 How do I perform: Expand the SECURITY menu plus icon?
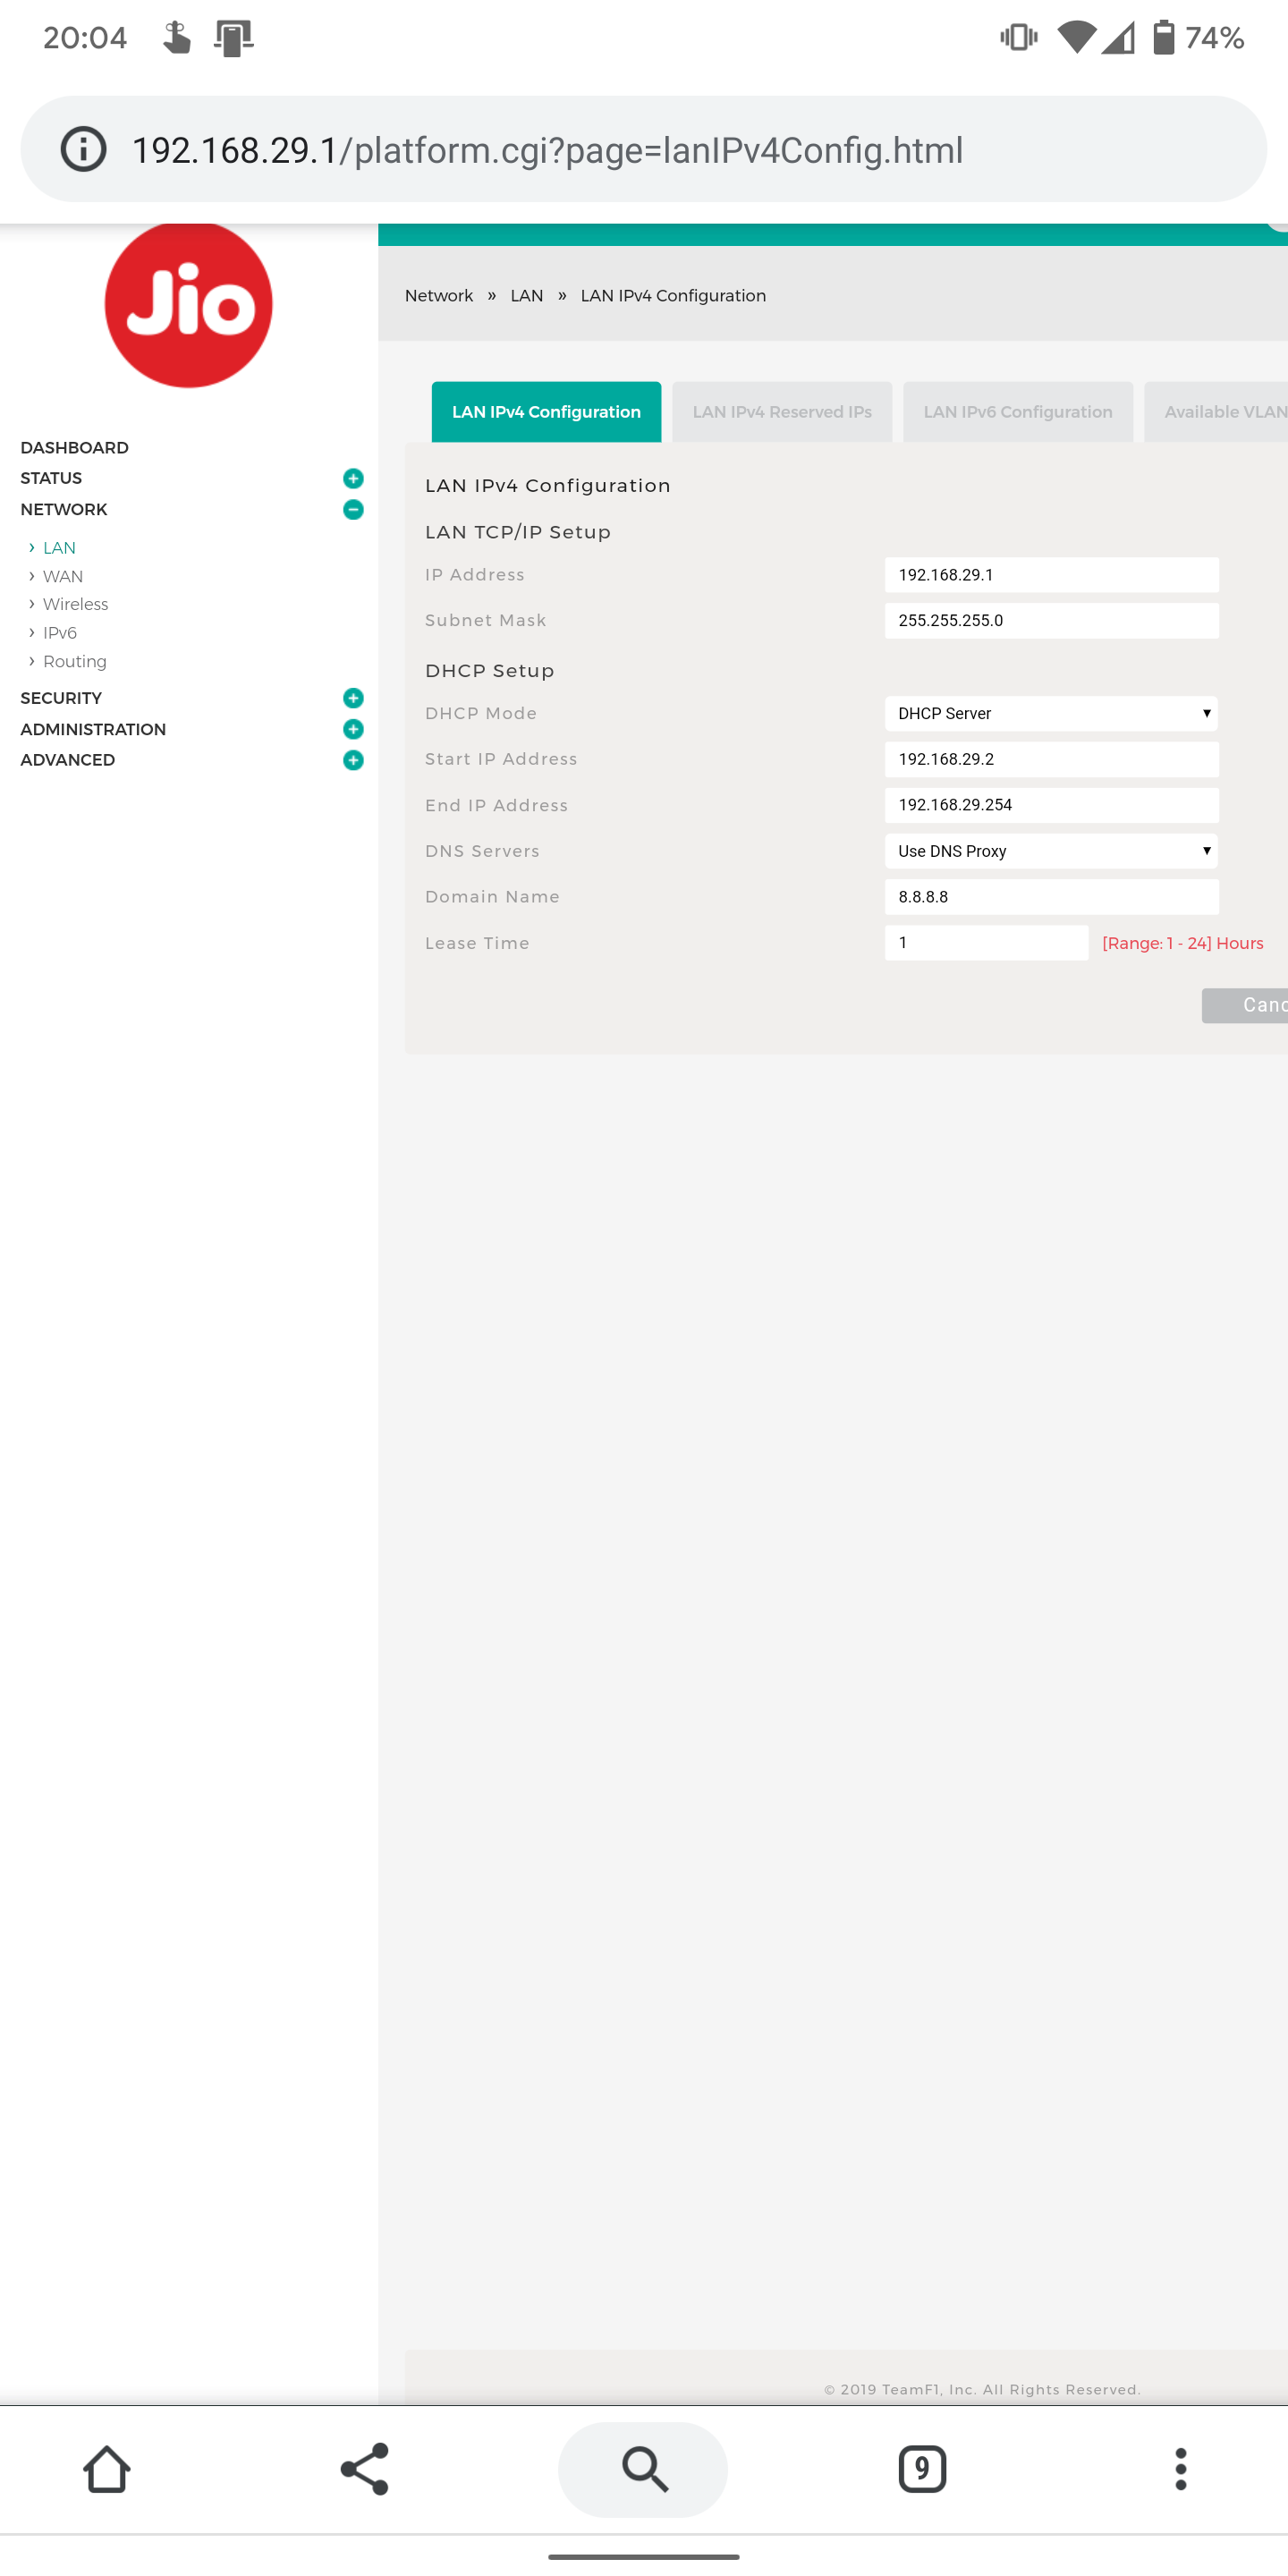tap(353, 698)
